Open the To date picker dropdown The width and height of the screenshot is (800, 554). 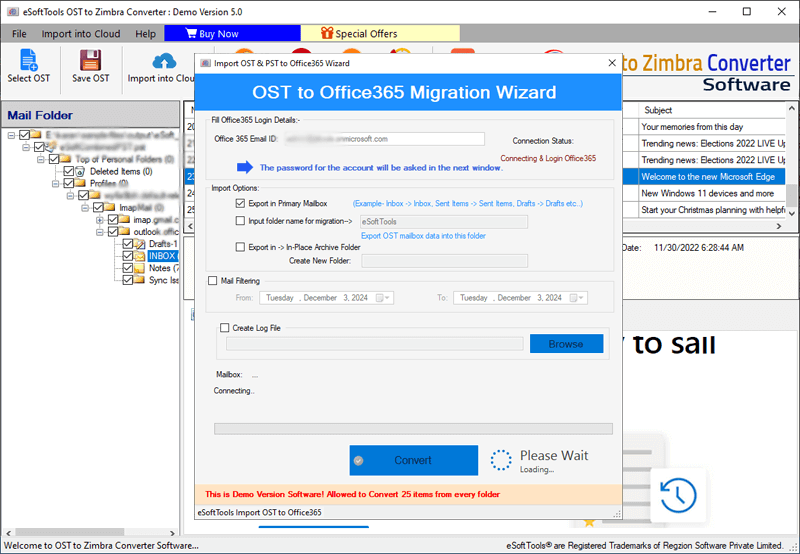(x=577, y=298)
